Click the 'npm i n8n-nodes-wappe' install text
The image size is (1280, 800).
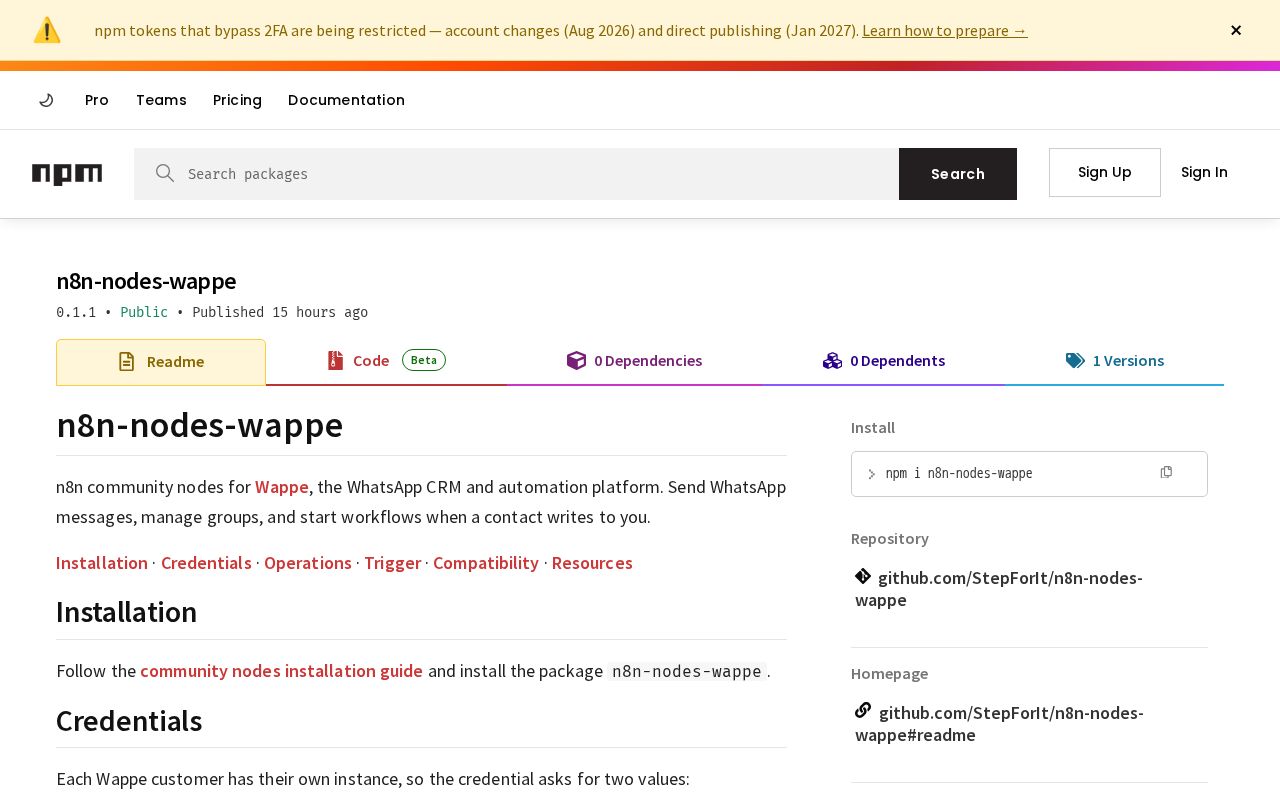959,474
